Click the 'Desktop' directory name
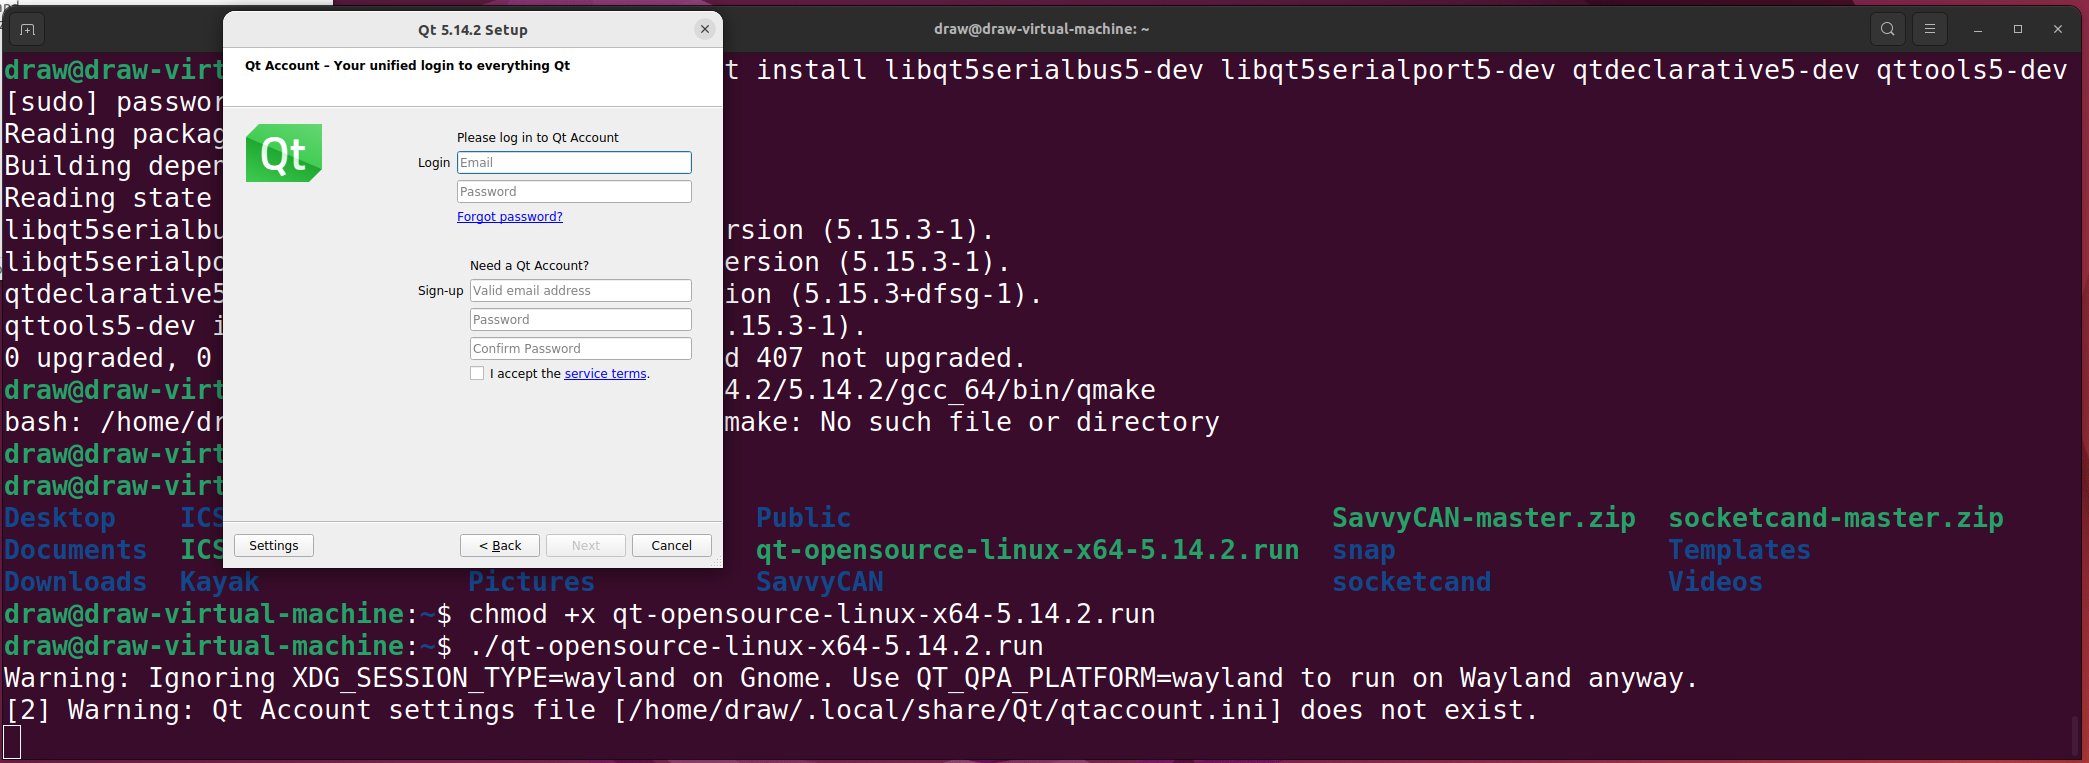 [60, 518]
